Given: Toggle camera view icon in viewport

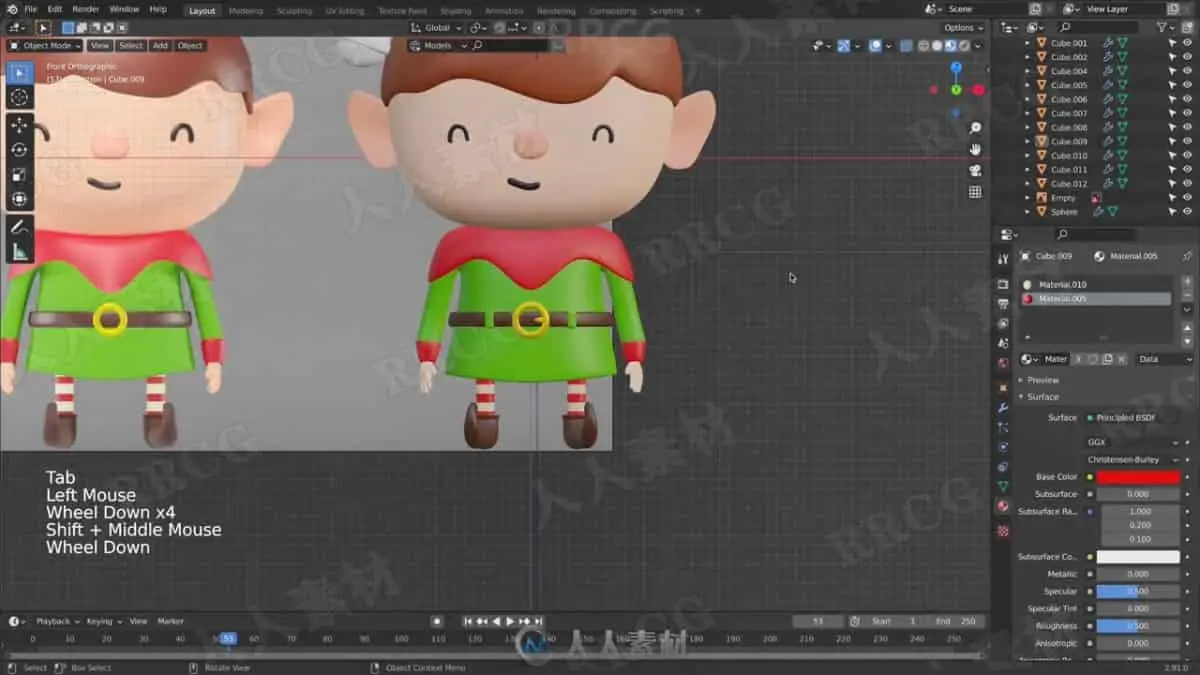Looking at the screenshot, I should pos(975,170).
